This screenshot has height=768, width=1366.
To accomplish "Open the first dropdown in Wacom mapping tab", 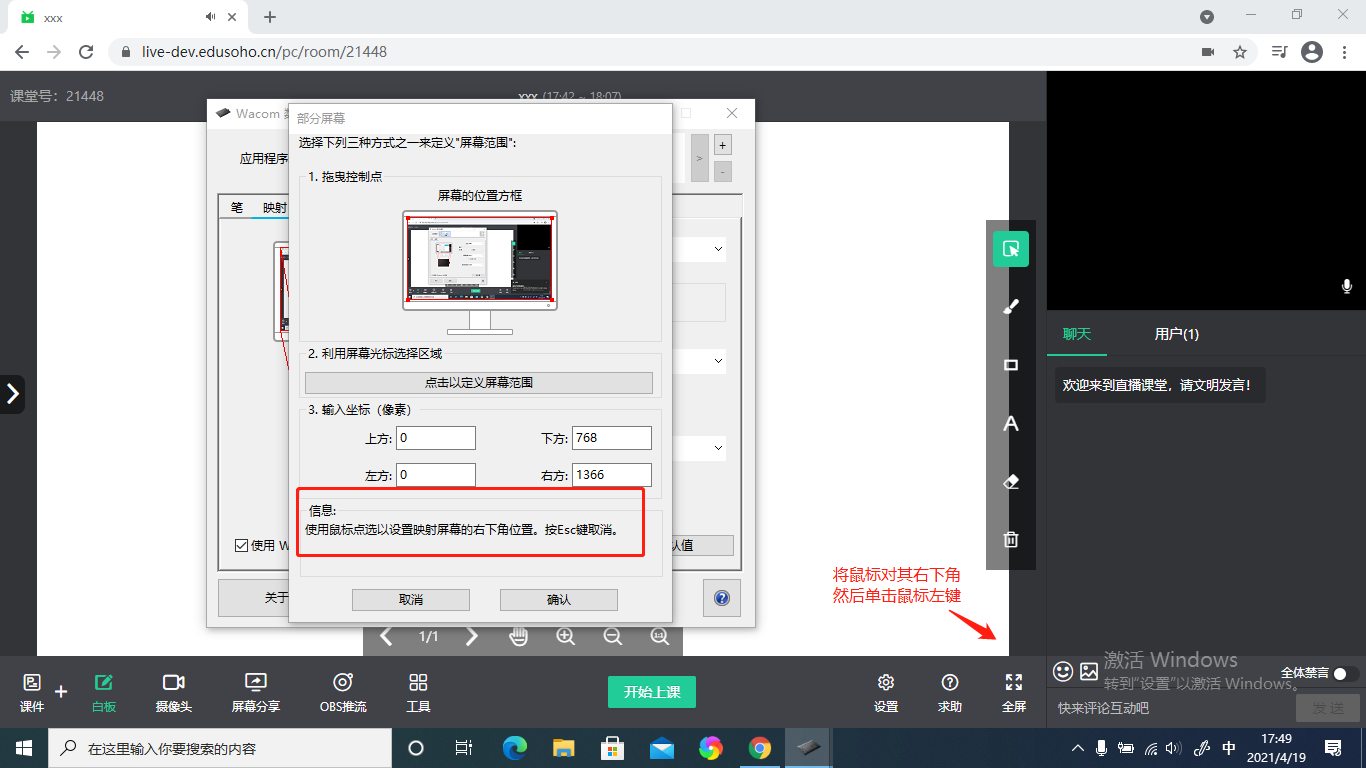I will pyautogui.click(x=718, y=249).
